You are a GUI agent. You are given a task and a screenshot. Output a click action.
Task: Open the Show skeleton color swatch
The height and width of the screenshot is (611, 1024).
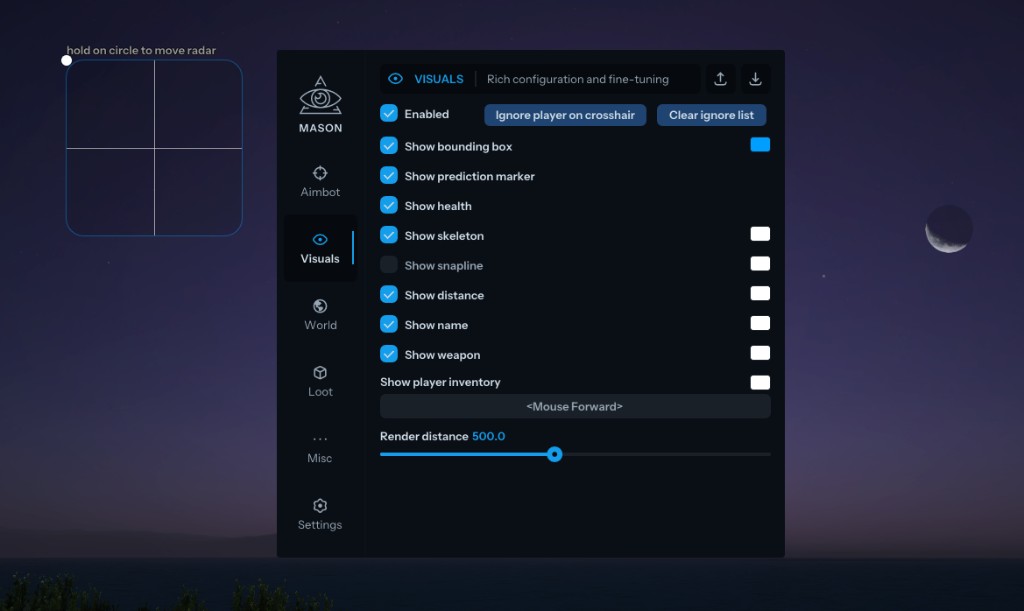760,234
